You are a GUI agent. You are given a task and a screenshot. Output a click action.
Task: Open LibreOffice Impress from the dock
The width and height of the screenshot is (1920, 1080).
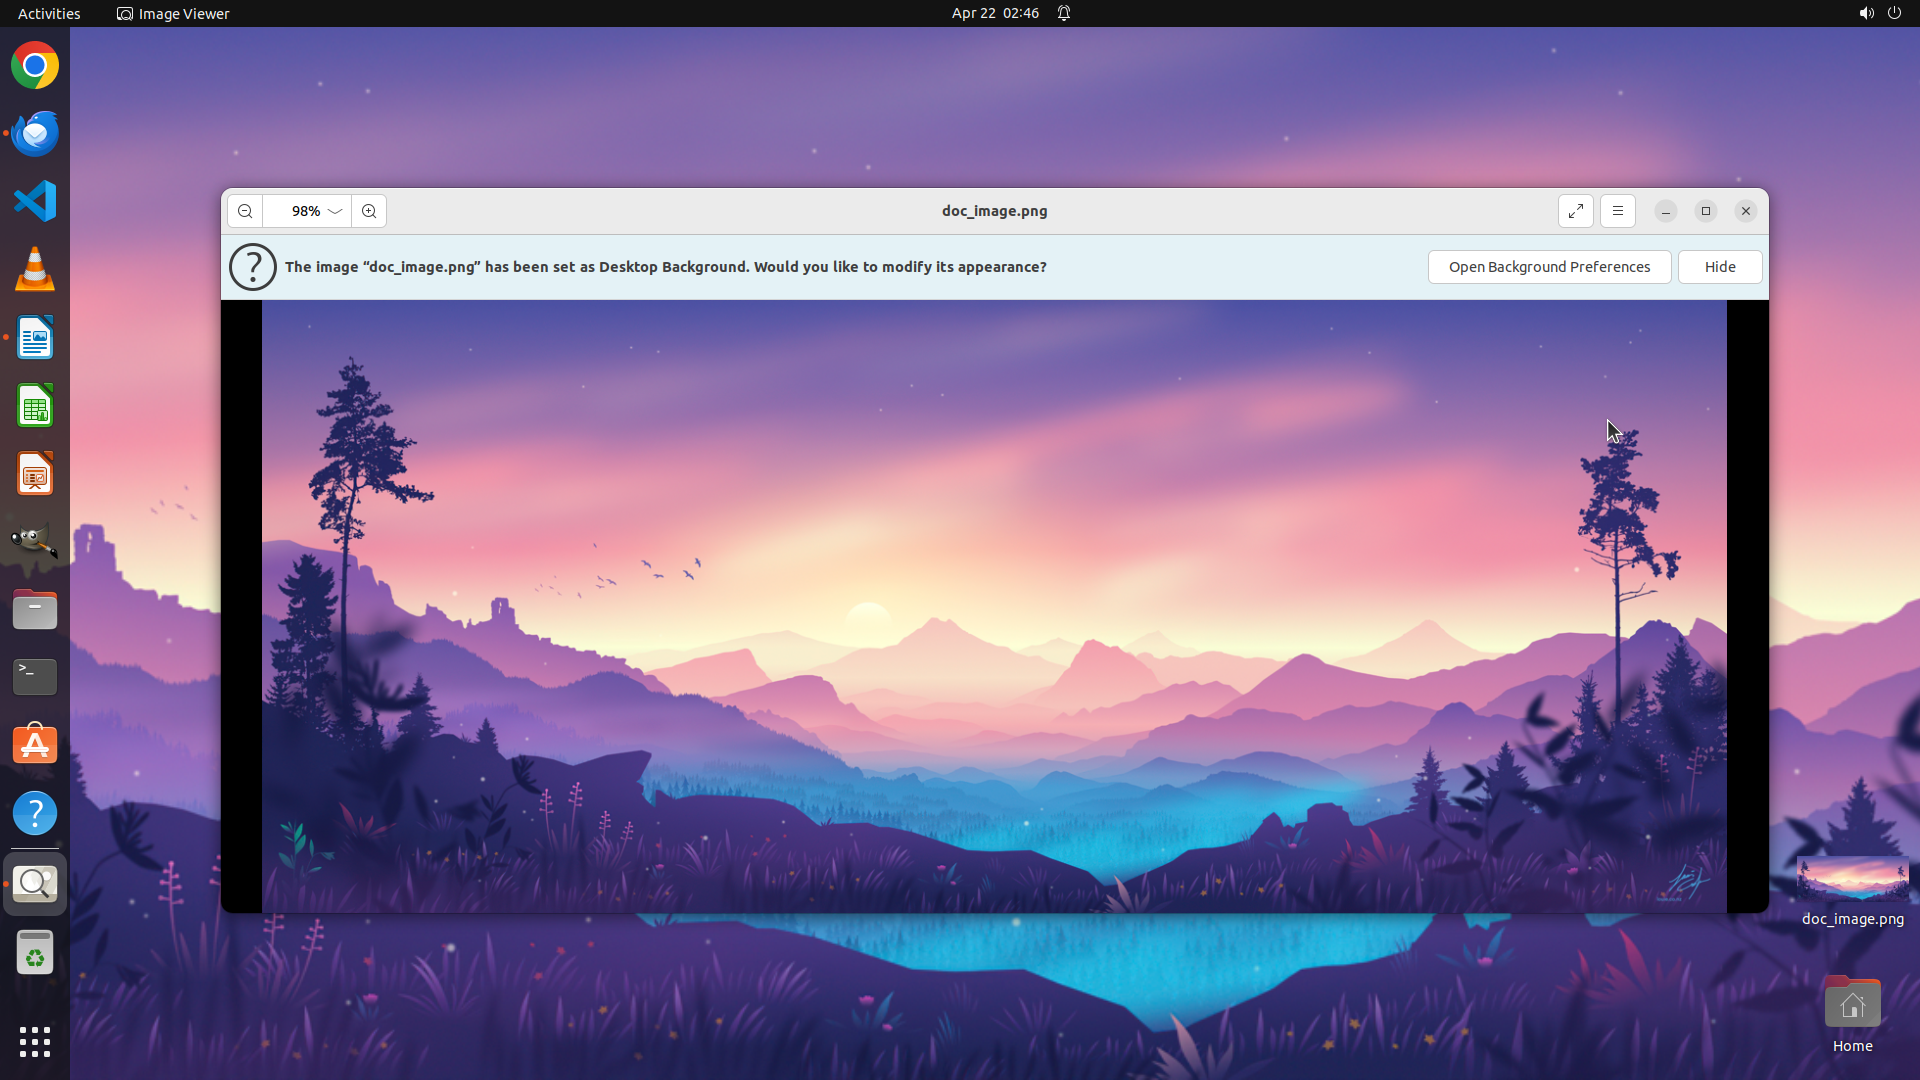coord(35,474)
